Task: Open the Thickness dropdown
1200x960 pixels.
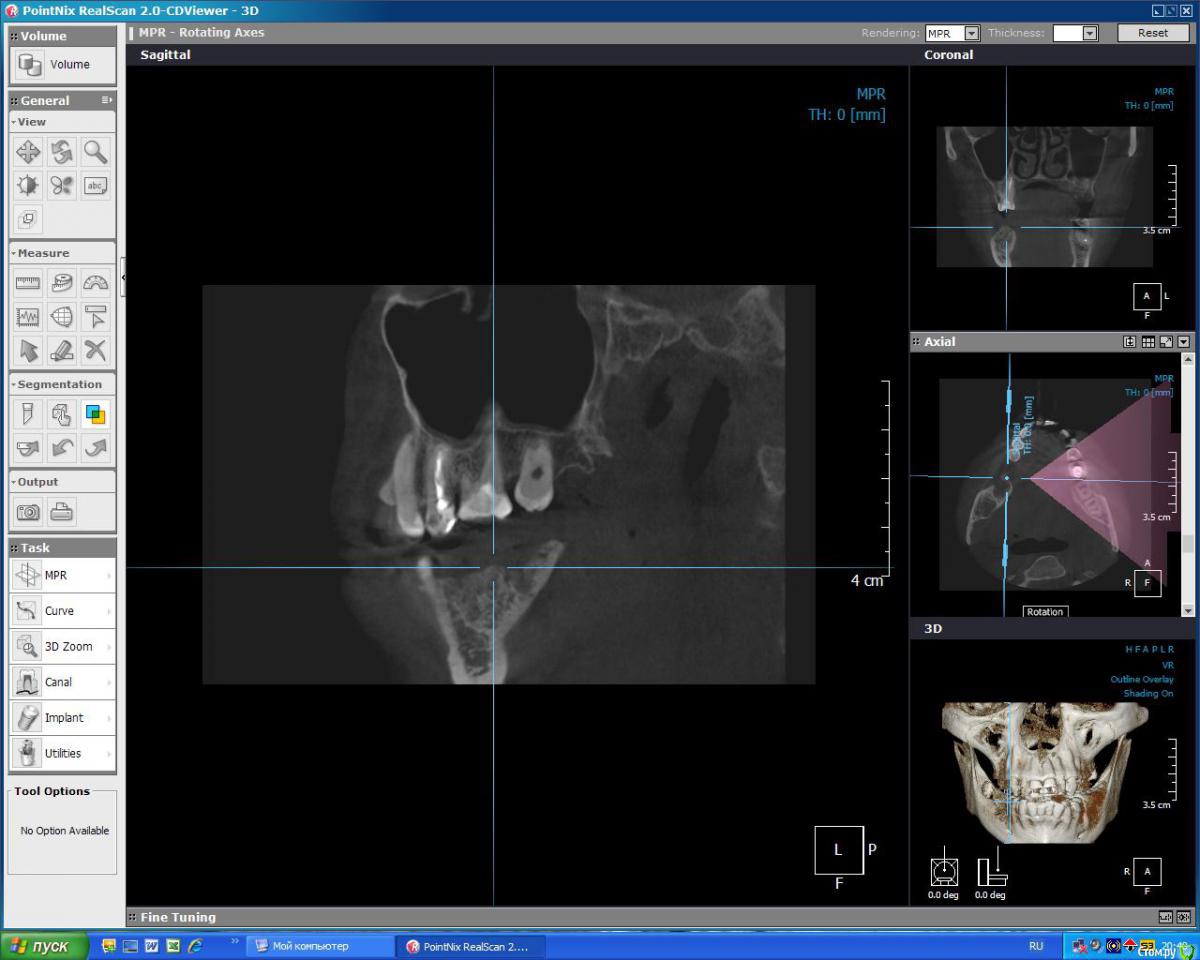Action: coord(1089,33)
